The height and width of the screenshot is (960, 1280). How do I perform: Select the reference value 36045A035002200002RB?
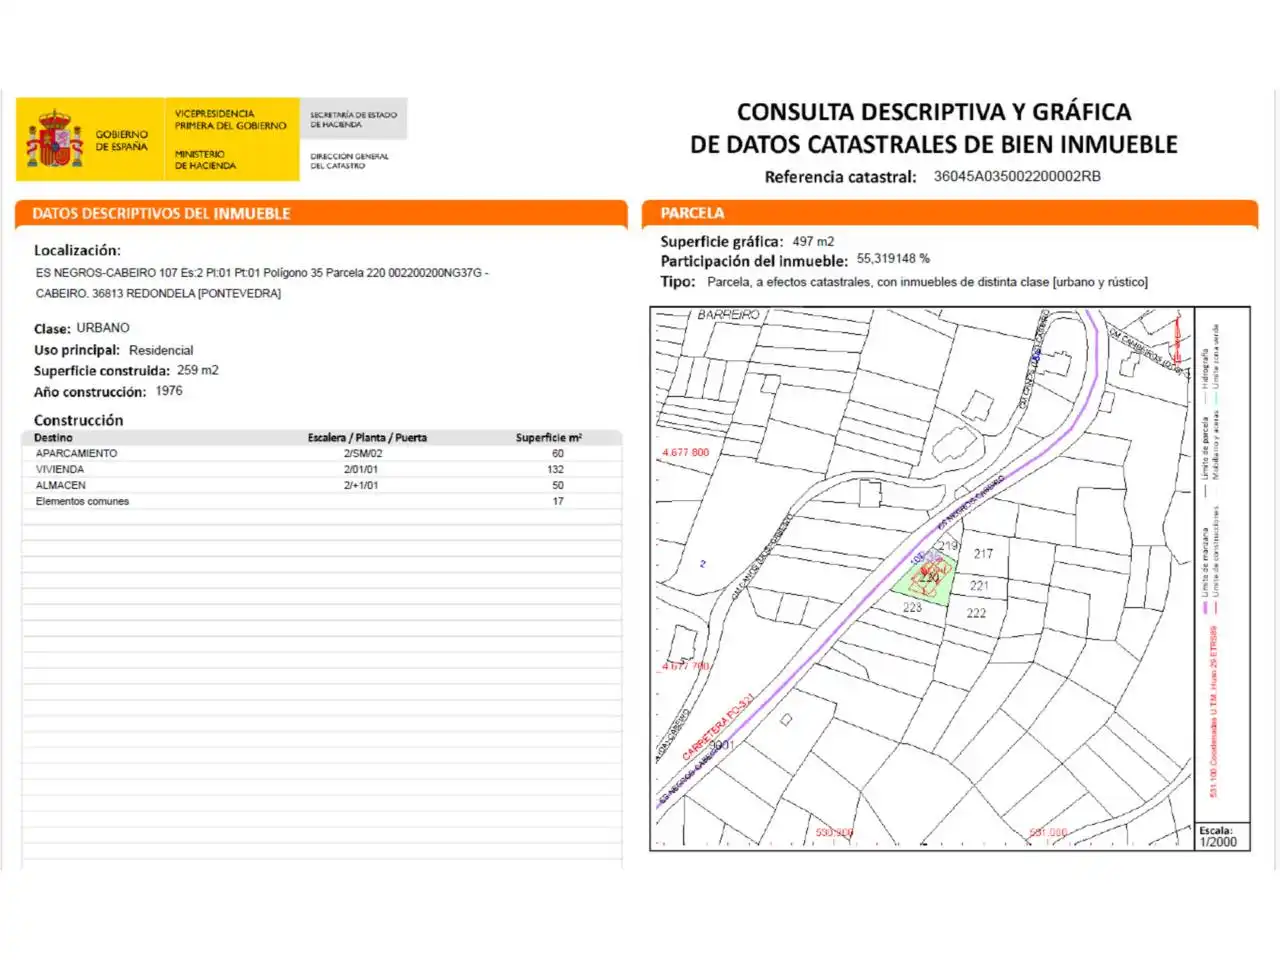click(x=1017, y=176)
